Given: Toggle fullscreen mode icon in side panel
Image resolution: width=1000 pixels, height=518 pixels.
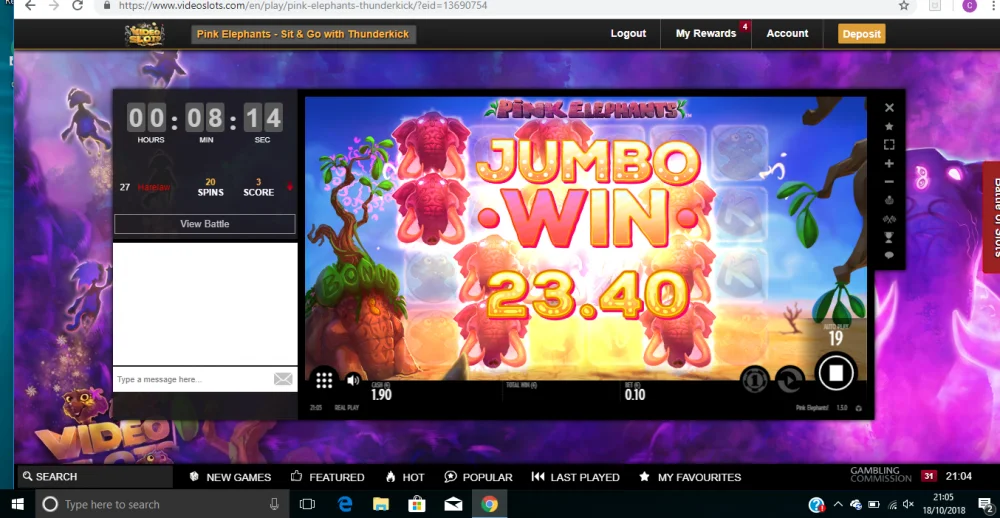Looking at the screenshot, I should pos(889,145).
